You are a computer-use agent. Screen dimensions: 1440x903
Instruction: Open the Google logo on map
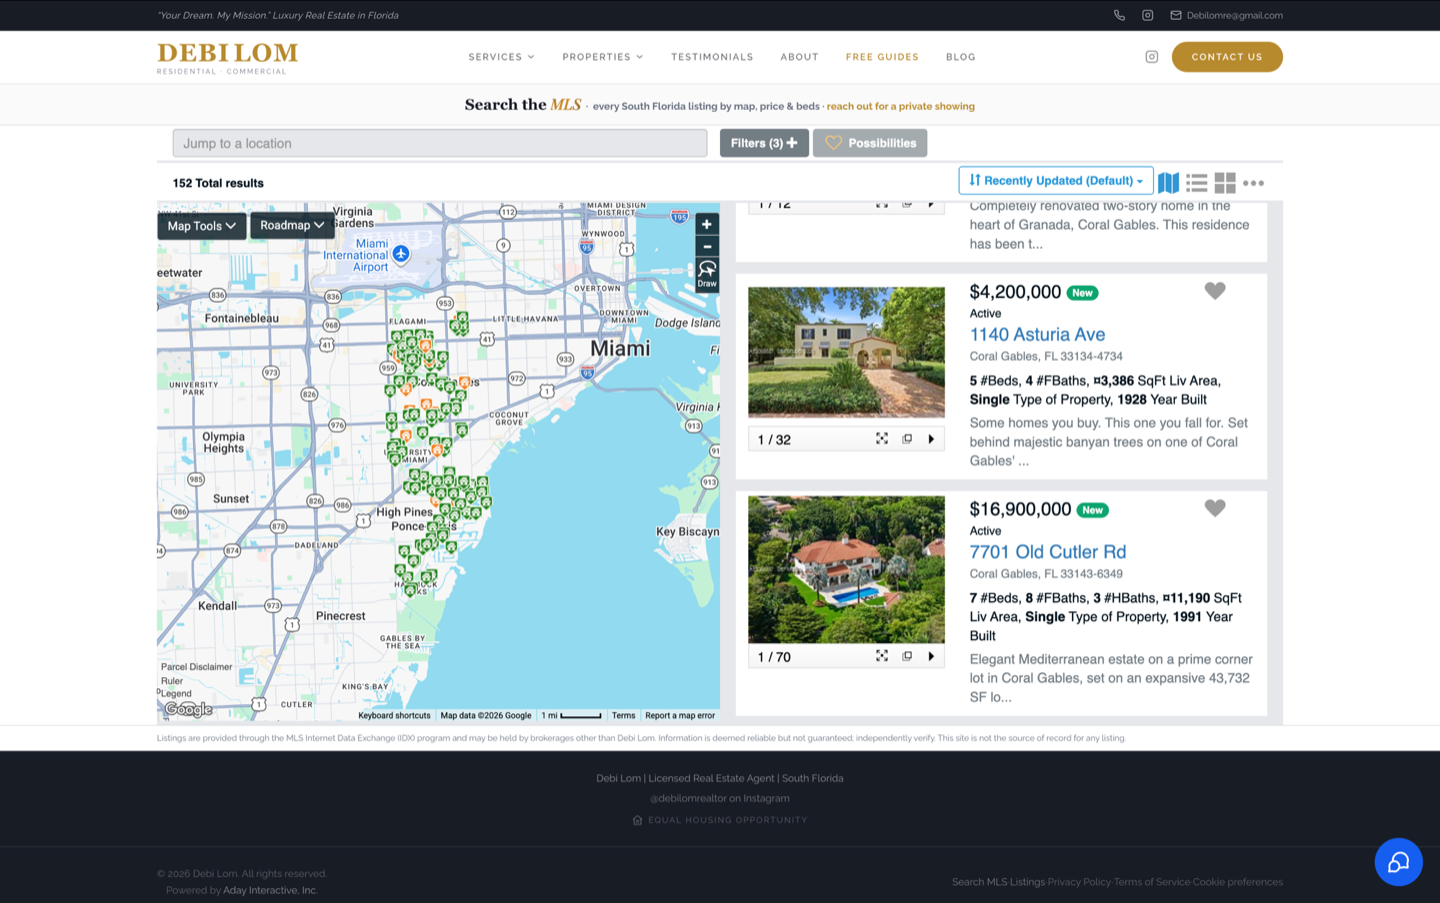click(x=188, y=709)
